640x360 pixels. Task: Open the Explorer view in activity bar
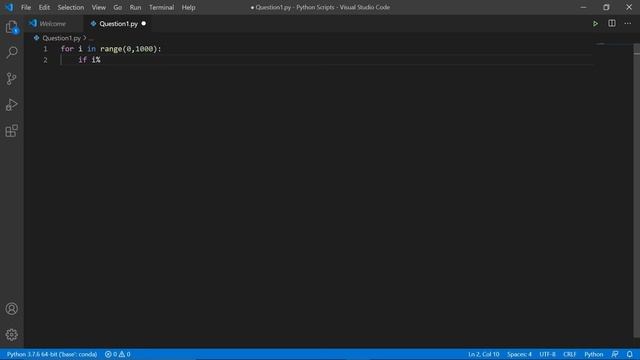[x=12, y=27]
